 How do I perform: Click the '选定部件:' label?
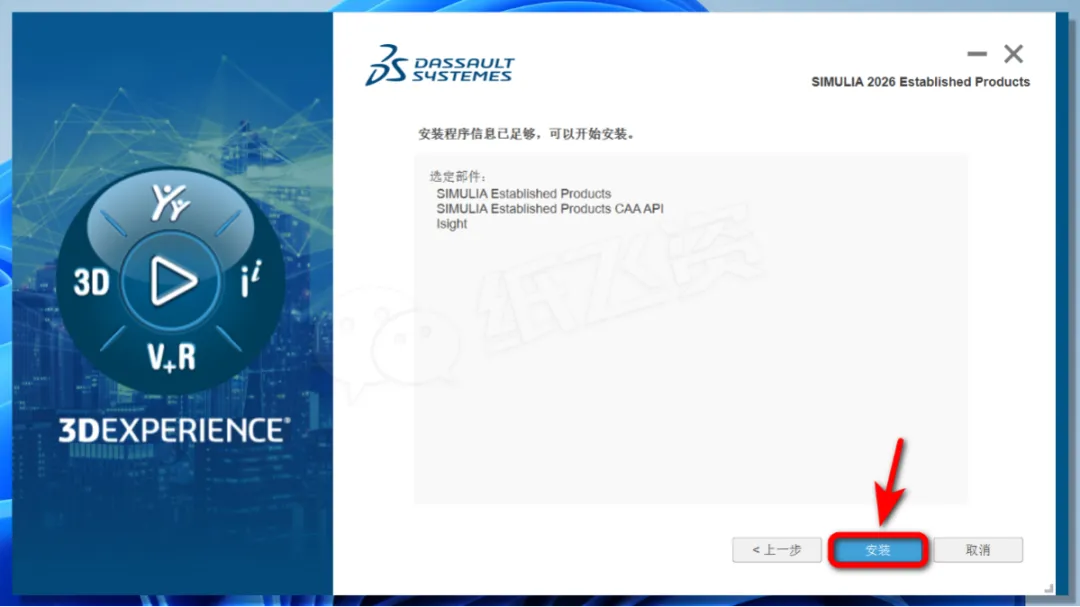(x=457, y=176)
